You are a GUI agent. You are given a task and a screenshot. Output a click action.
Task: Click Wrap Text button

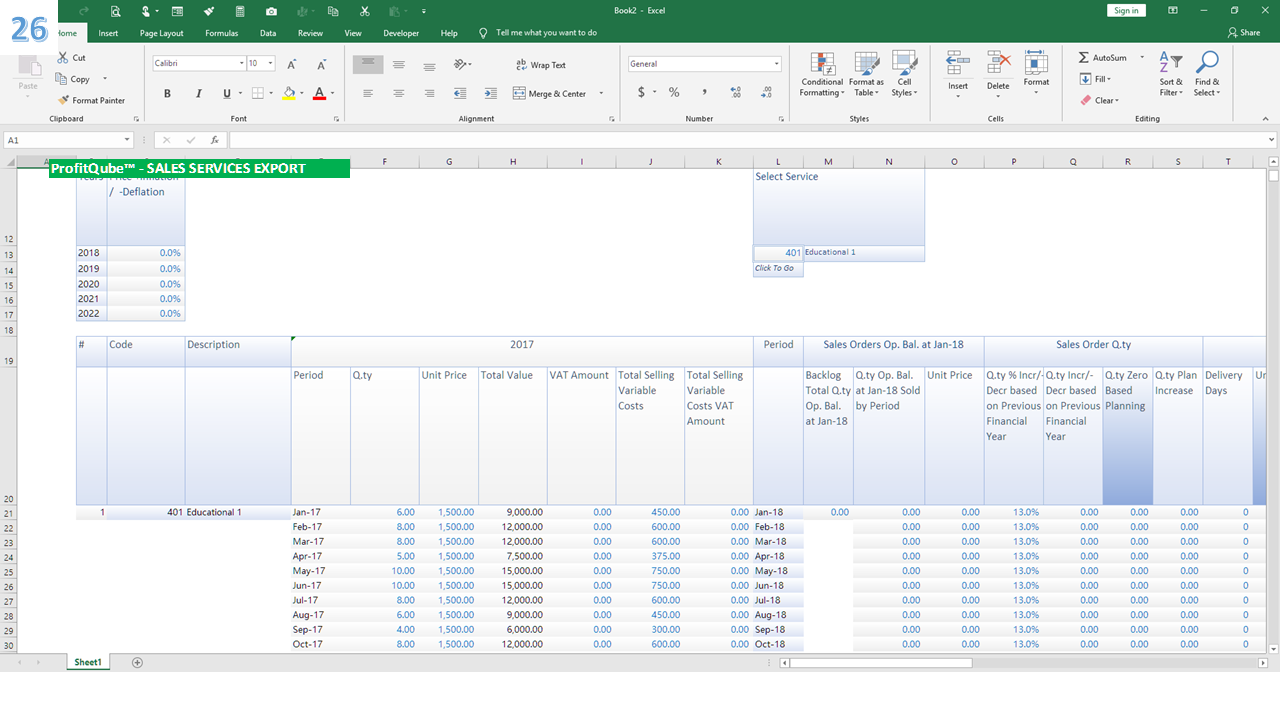[541, 65]
